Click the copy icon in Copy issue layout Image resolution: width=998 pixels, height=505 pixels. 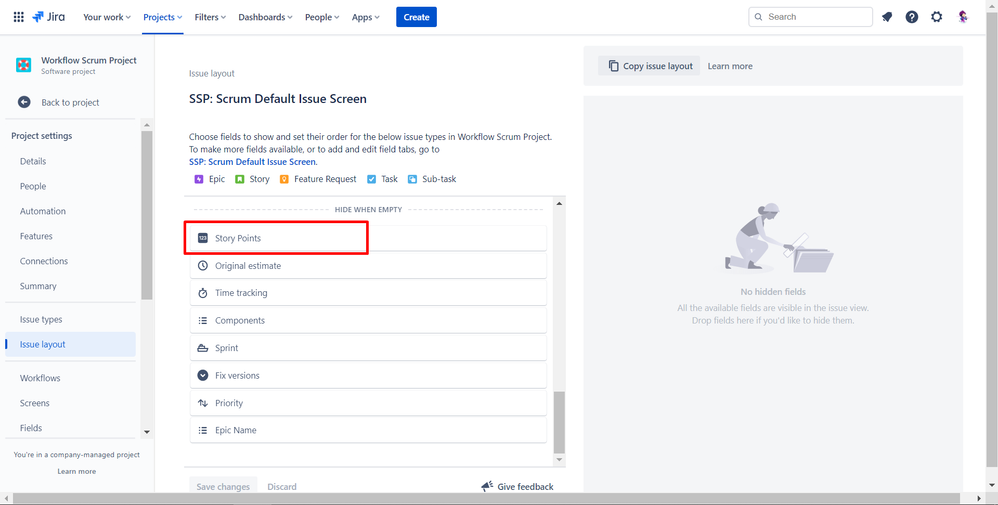(613, 66)
